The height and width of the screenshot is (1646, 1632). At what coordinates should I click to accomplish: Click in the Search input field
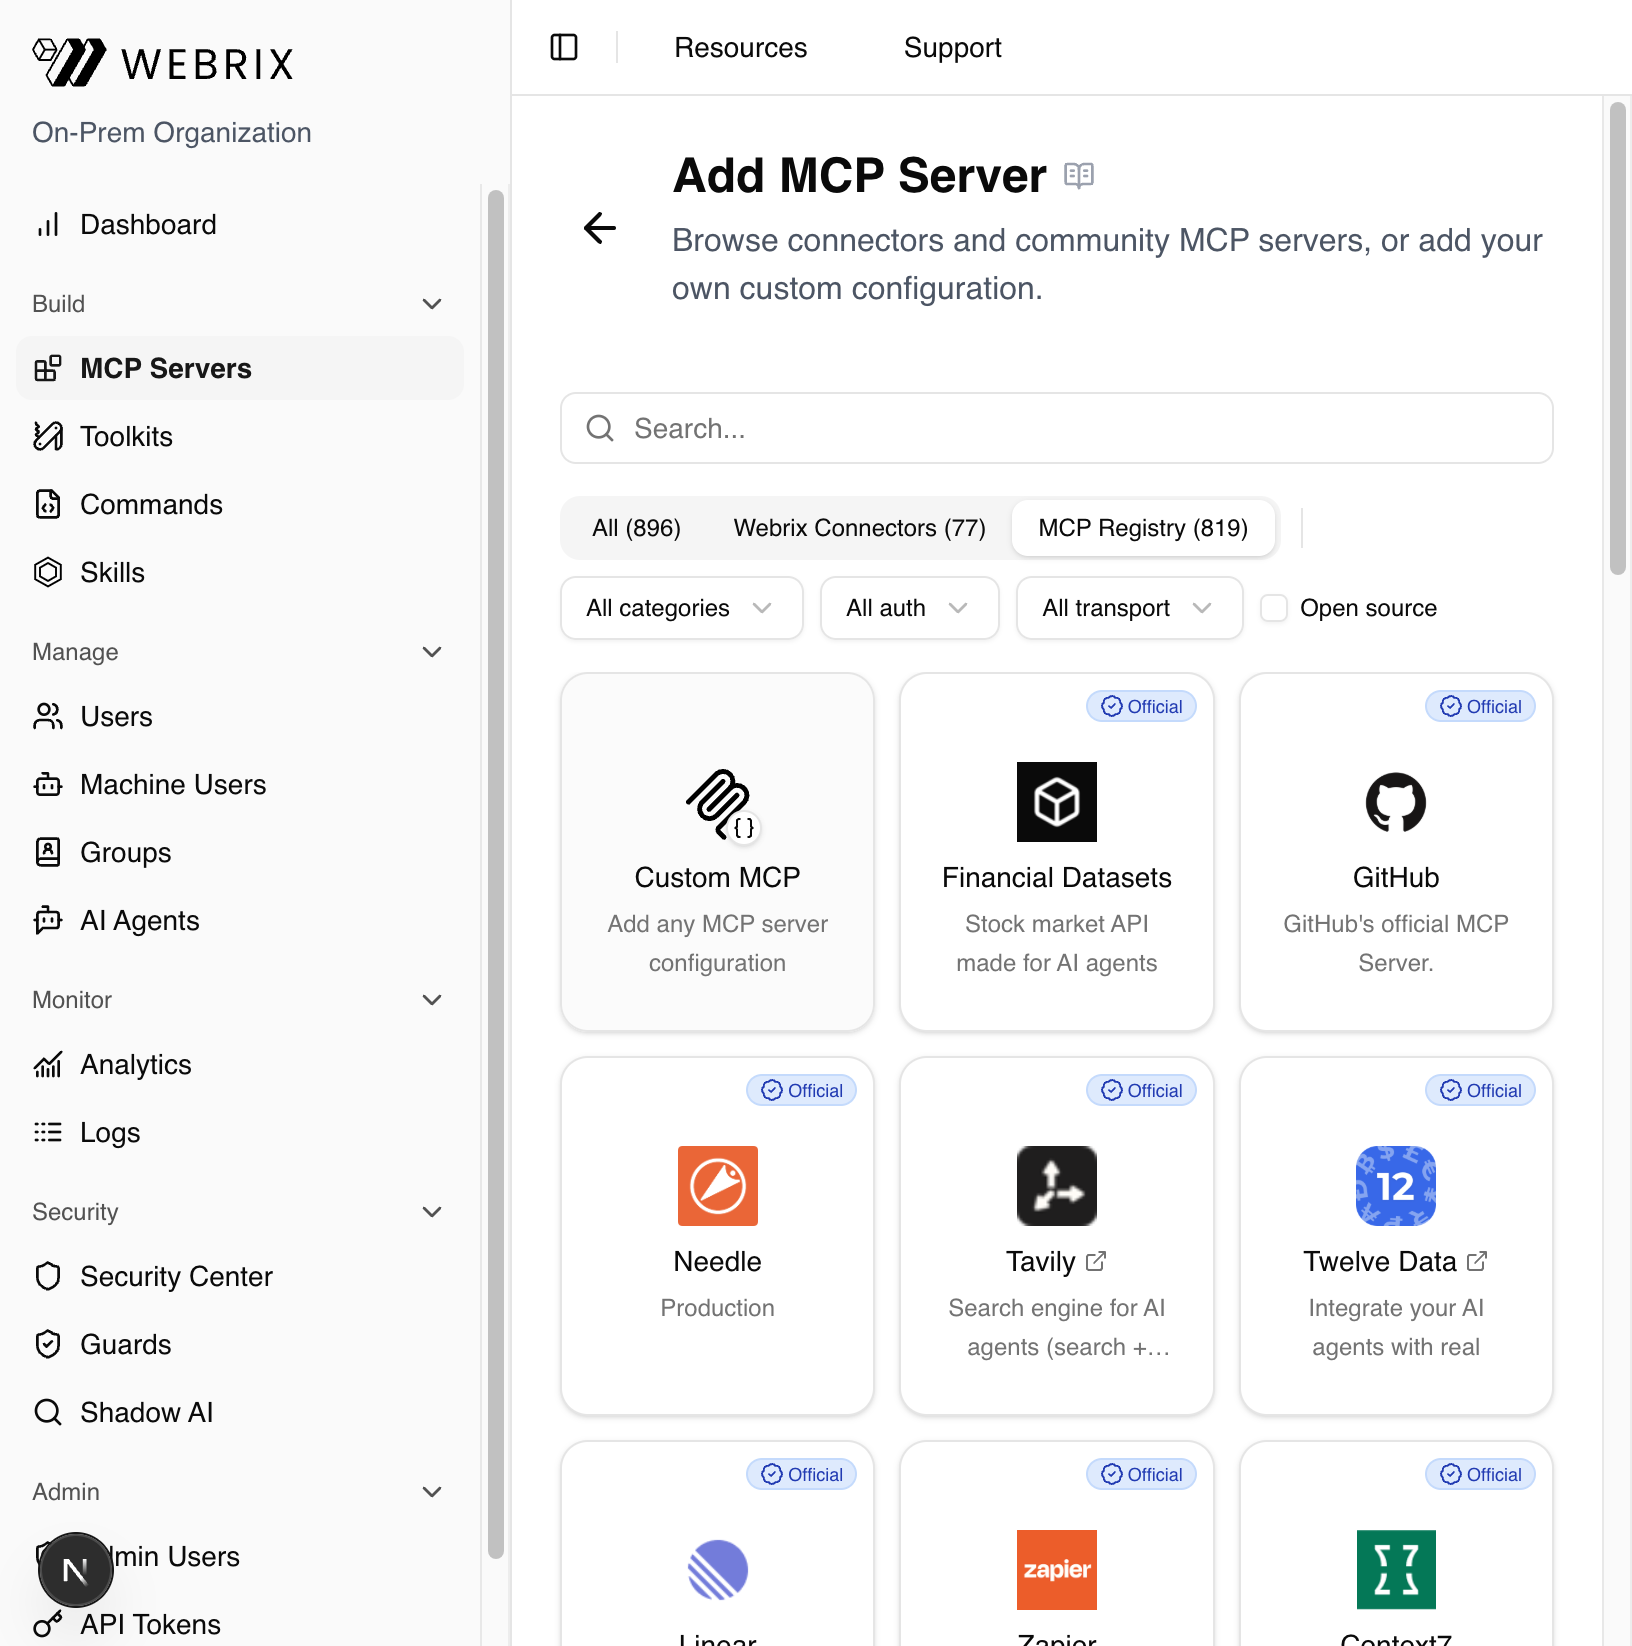click(1057, 428)
